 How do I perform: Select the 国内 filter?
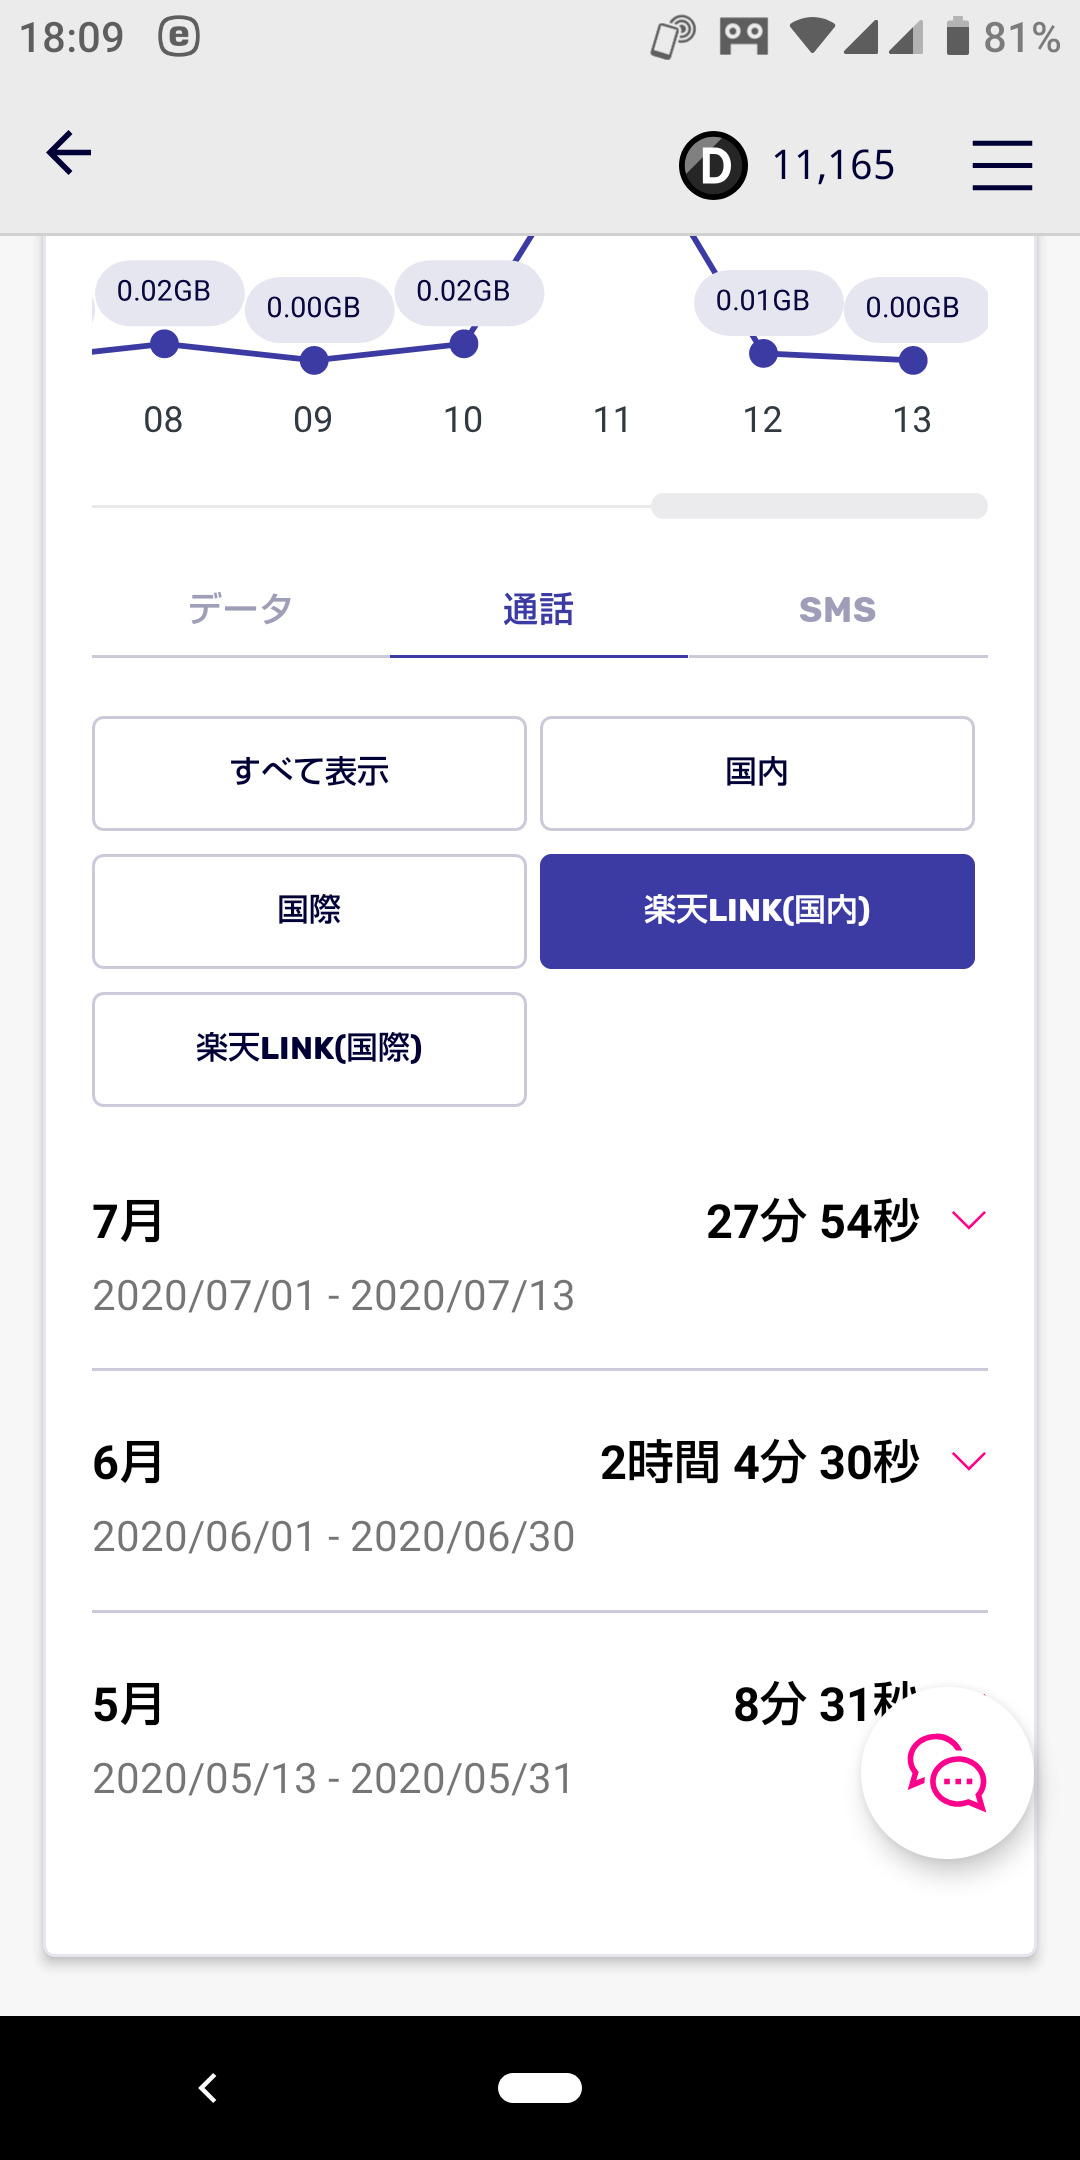tap(757, 773)
